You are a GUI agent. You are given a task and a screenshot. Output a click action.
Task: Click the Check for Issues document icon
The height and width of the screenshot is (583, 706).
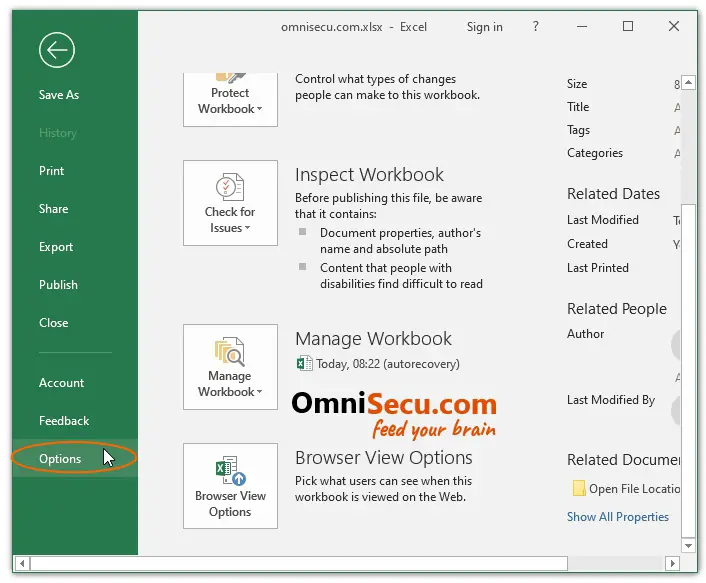coord(230,187)
